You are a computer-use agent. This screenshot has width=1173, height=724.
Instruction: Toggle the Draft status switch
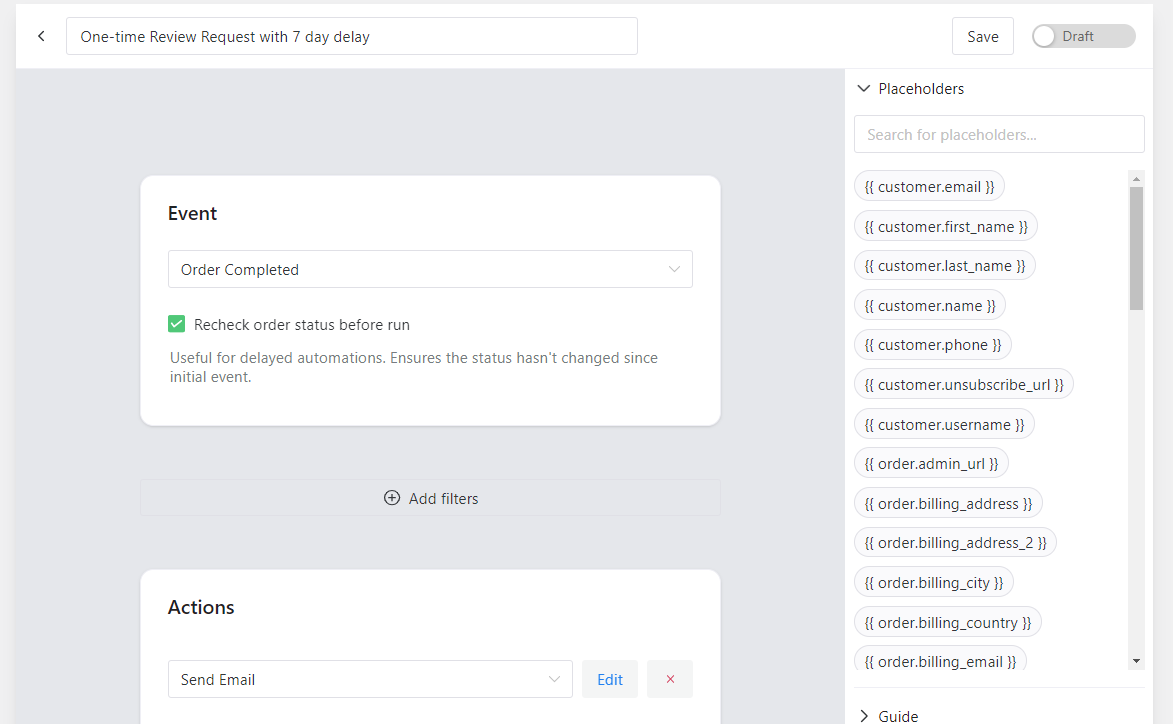click(1083, 36)
